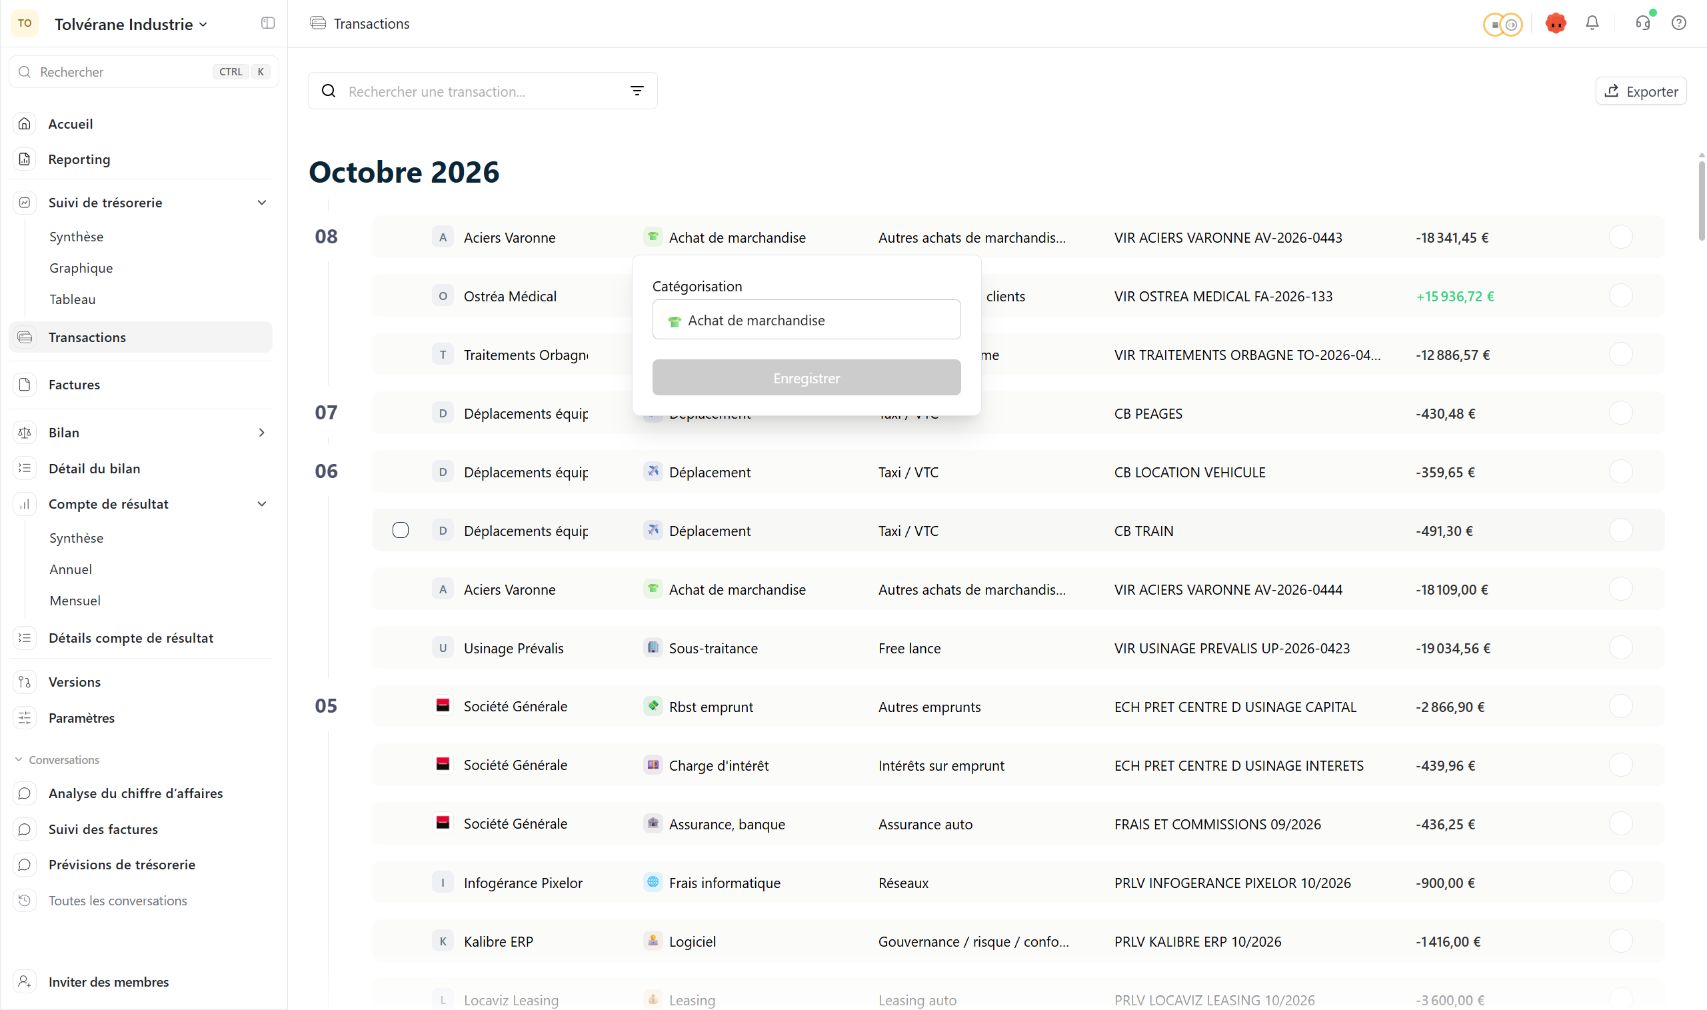
Task: Open the headset support icon
Action: click(x=1643, y=23)
